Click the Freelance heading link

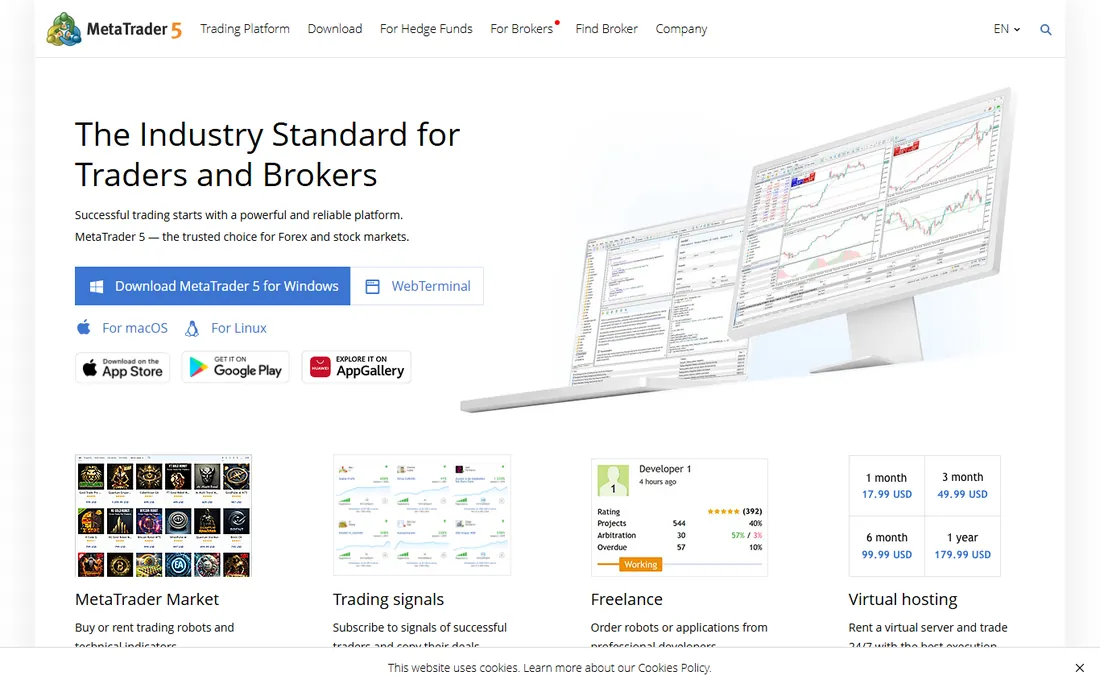(626, 599)
